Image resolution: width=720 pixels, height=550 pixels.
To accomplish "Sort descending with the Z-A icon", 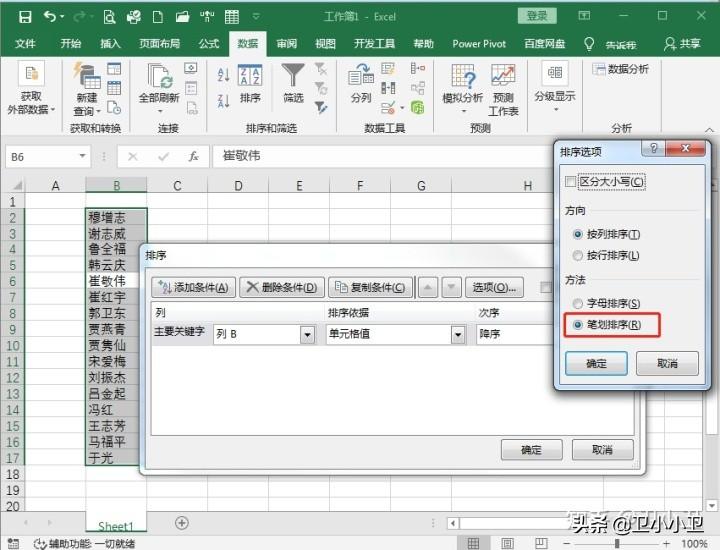I will [x=223, y=101].
